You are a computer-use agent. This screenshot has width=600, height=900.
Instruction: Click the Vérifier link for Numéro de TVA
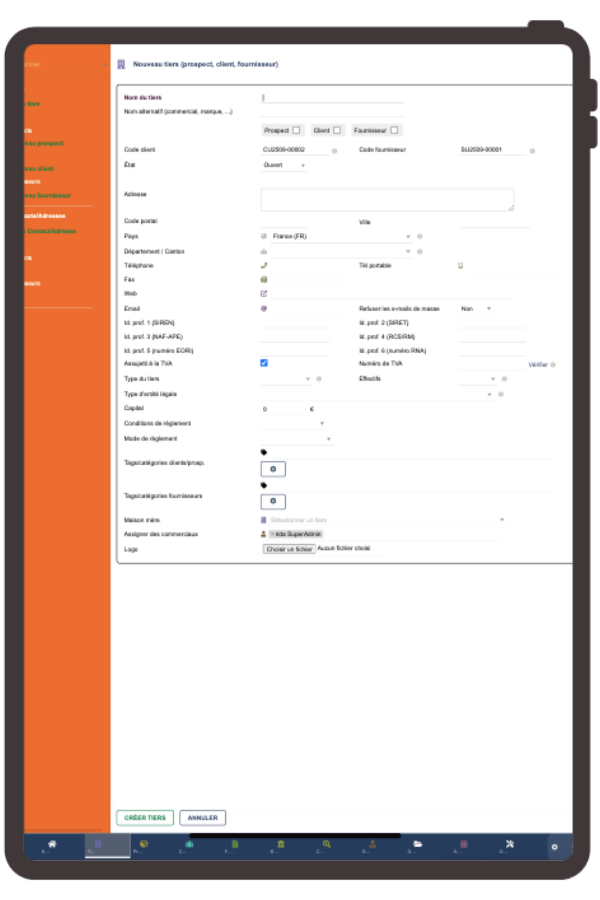click(x=538, y=365)
